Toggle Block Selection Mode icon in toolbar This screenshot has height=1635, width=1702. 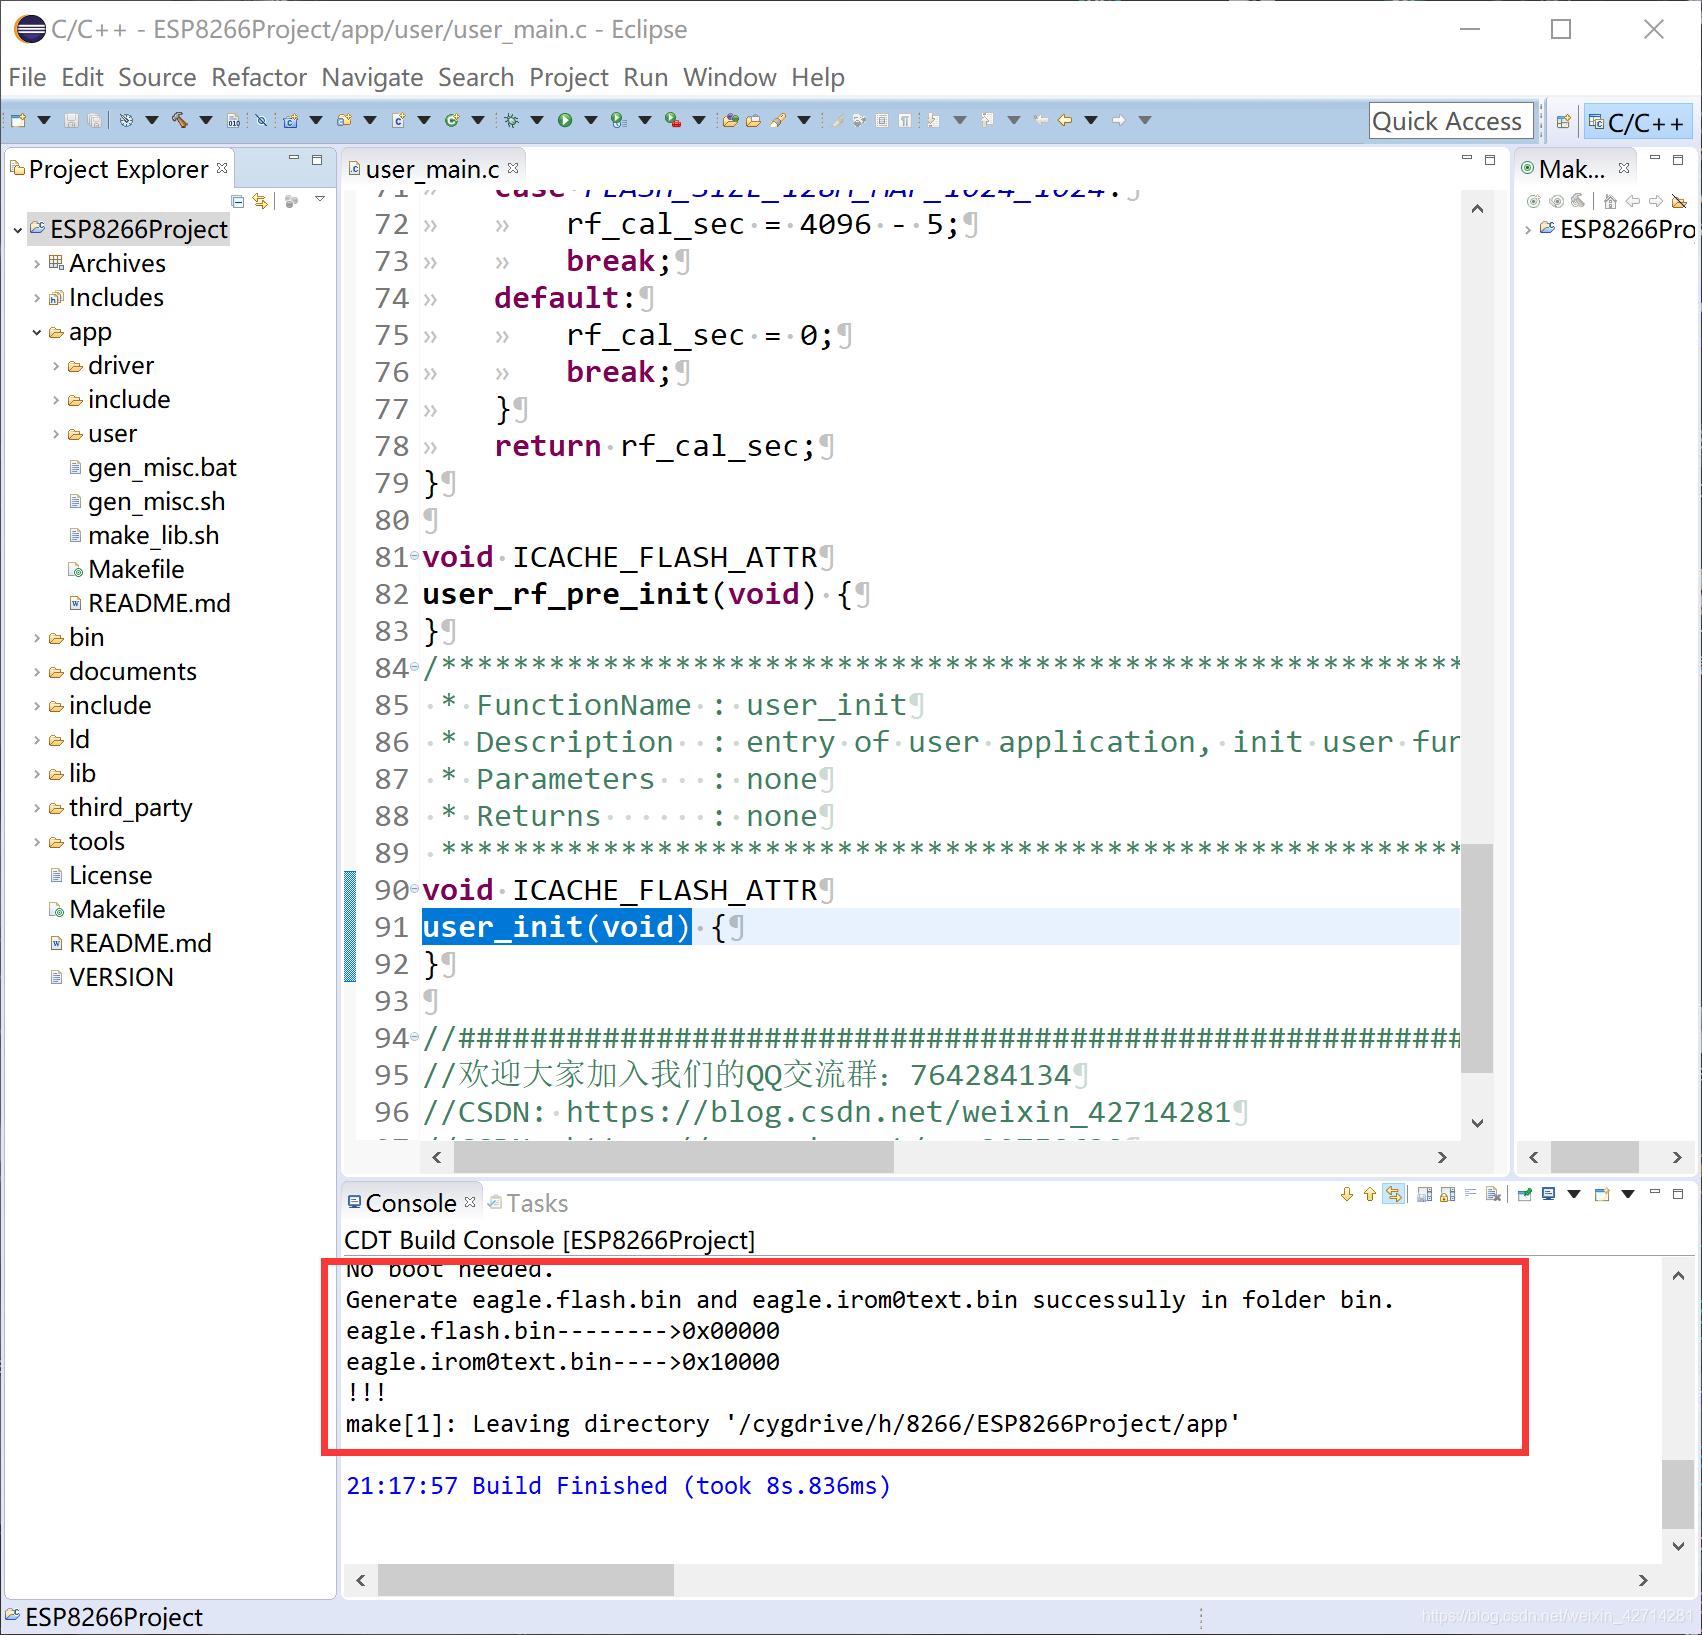pyautogui.click(x=882, y=121)
